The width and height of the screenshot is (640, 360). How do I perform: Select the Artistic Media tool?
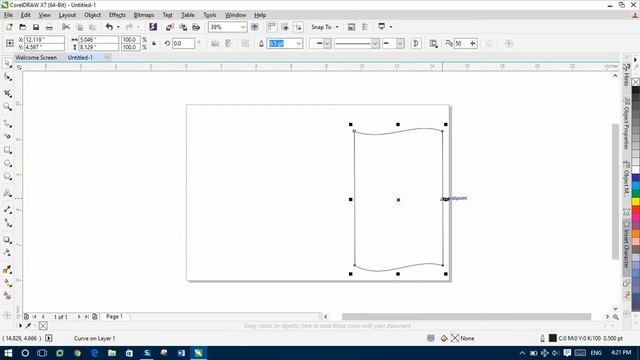[7, 136]
